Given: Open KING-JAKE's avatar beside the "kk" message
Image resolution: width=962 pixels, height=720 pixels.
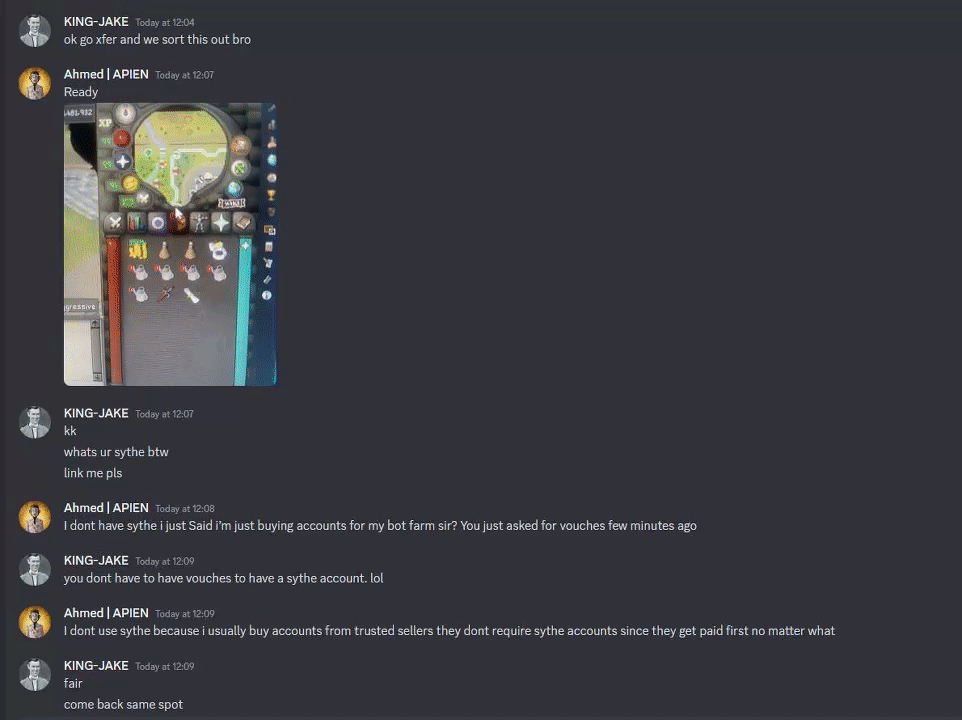Looking at the screenshot, I should [x=34, y=423].
